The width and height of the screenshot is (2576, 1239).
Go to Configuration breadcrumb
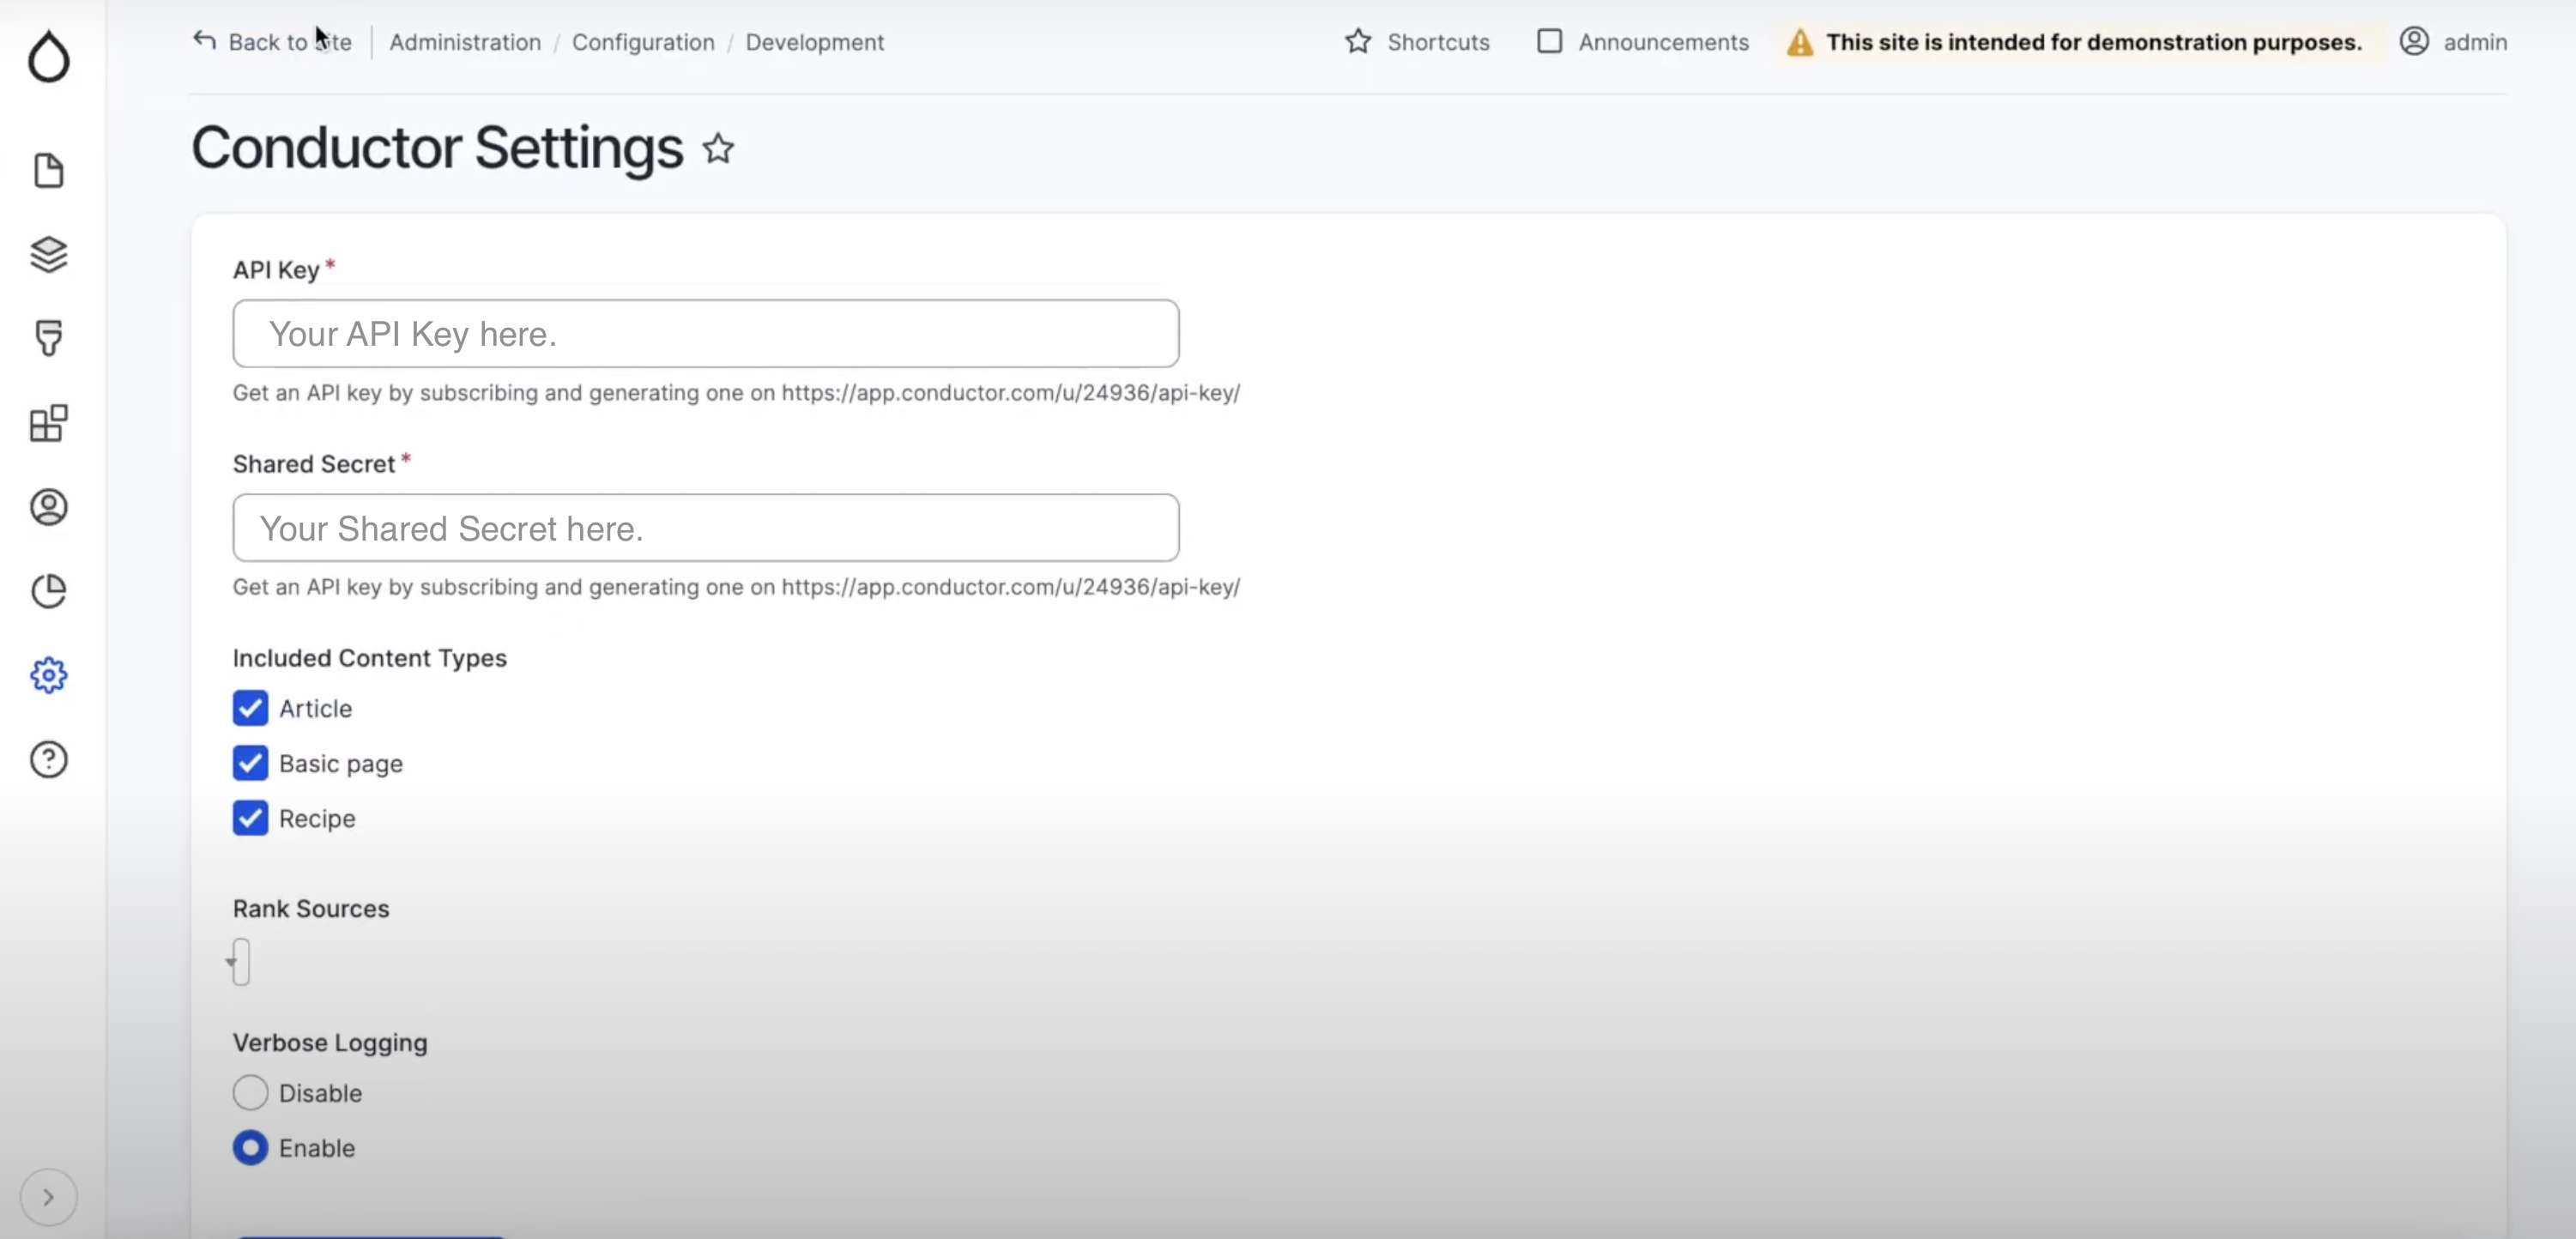click(x=643, y=42)
